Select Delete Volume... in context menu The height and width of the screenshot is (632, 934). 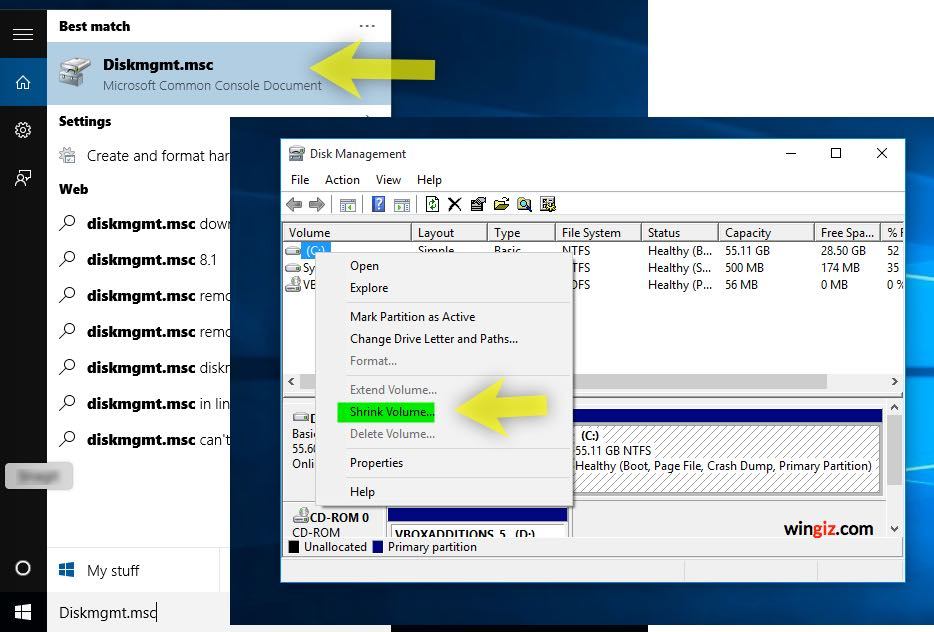(444, 434)
